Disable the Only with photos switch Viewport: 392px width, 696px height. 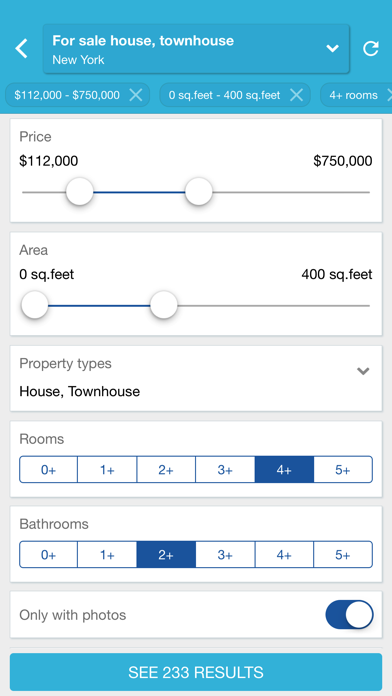point(349,615)
